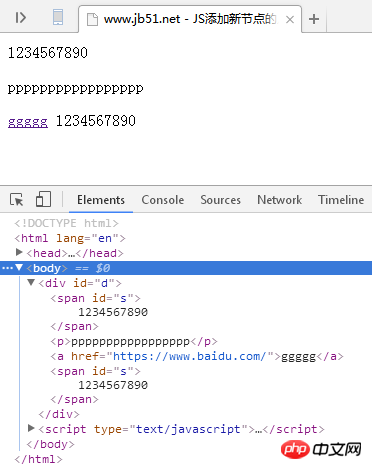Select the closing </body> tag line
The image size is (372, 469).
click(50, 444)
